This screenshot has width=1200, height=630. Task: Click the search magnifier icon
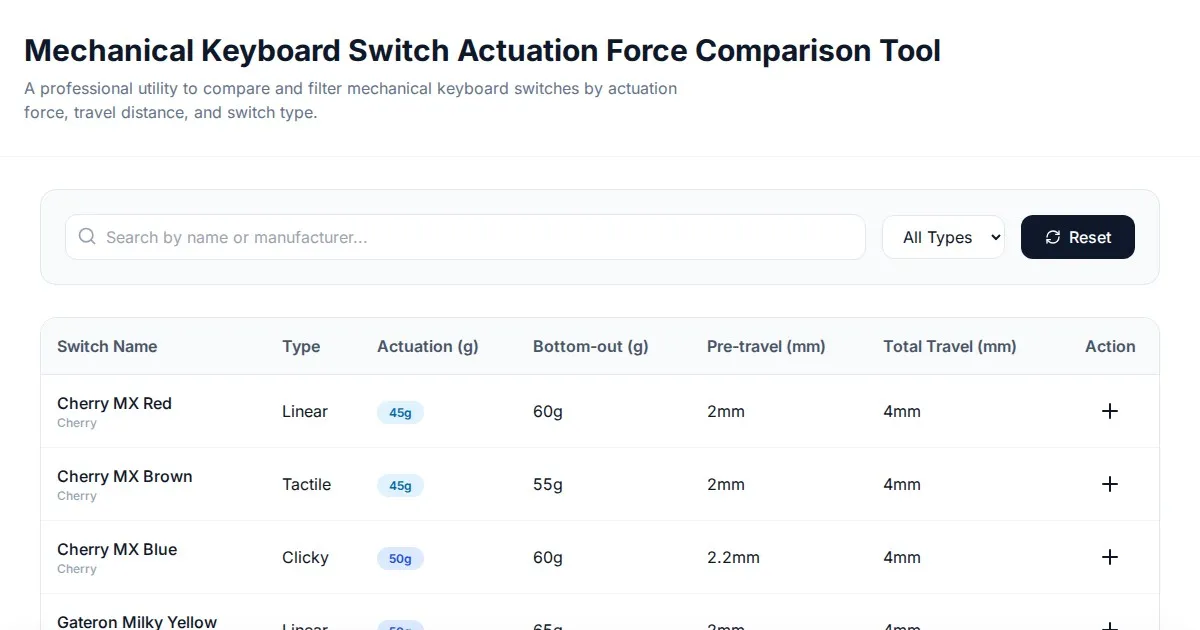point(87,237)
